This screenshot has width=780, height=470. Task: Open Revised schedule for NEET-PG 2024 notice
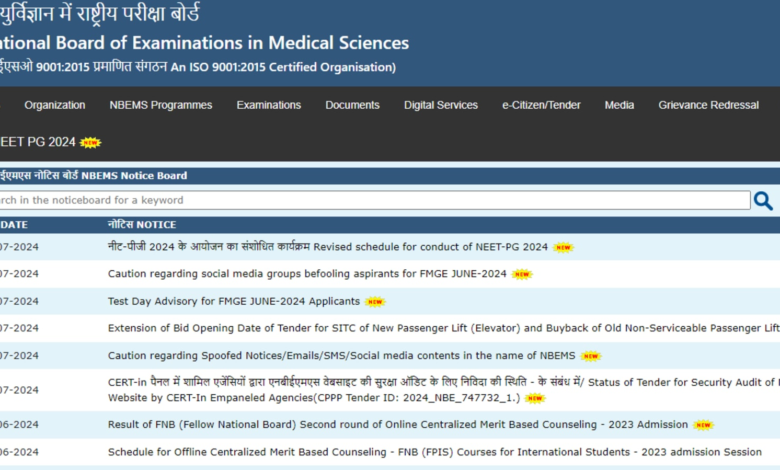pyautogui.click(x=327, y=247)
